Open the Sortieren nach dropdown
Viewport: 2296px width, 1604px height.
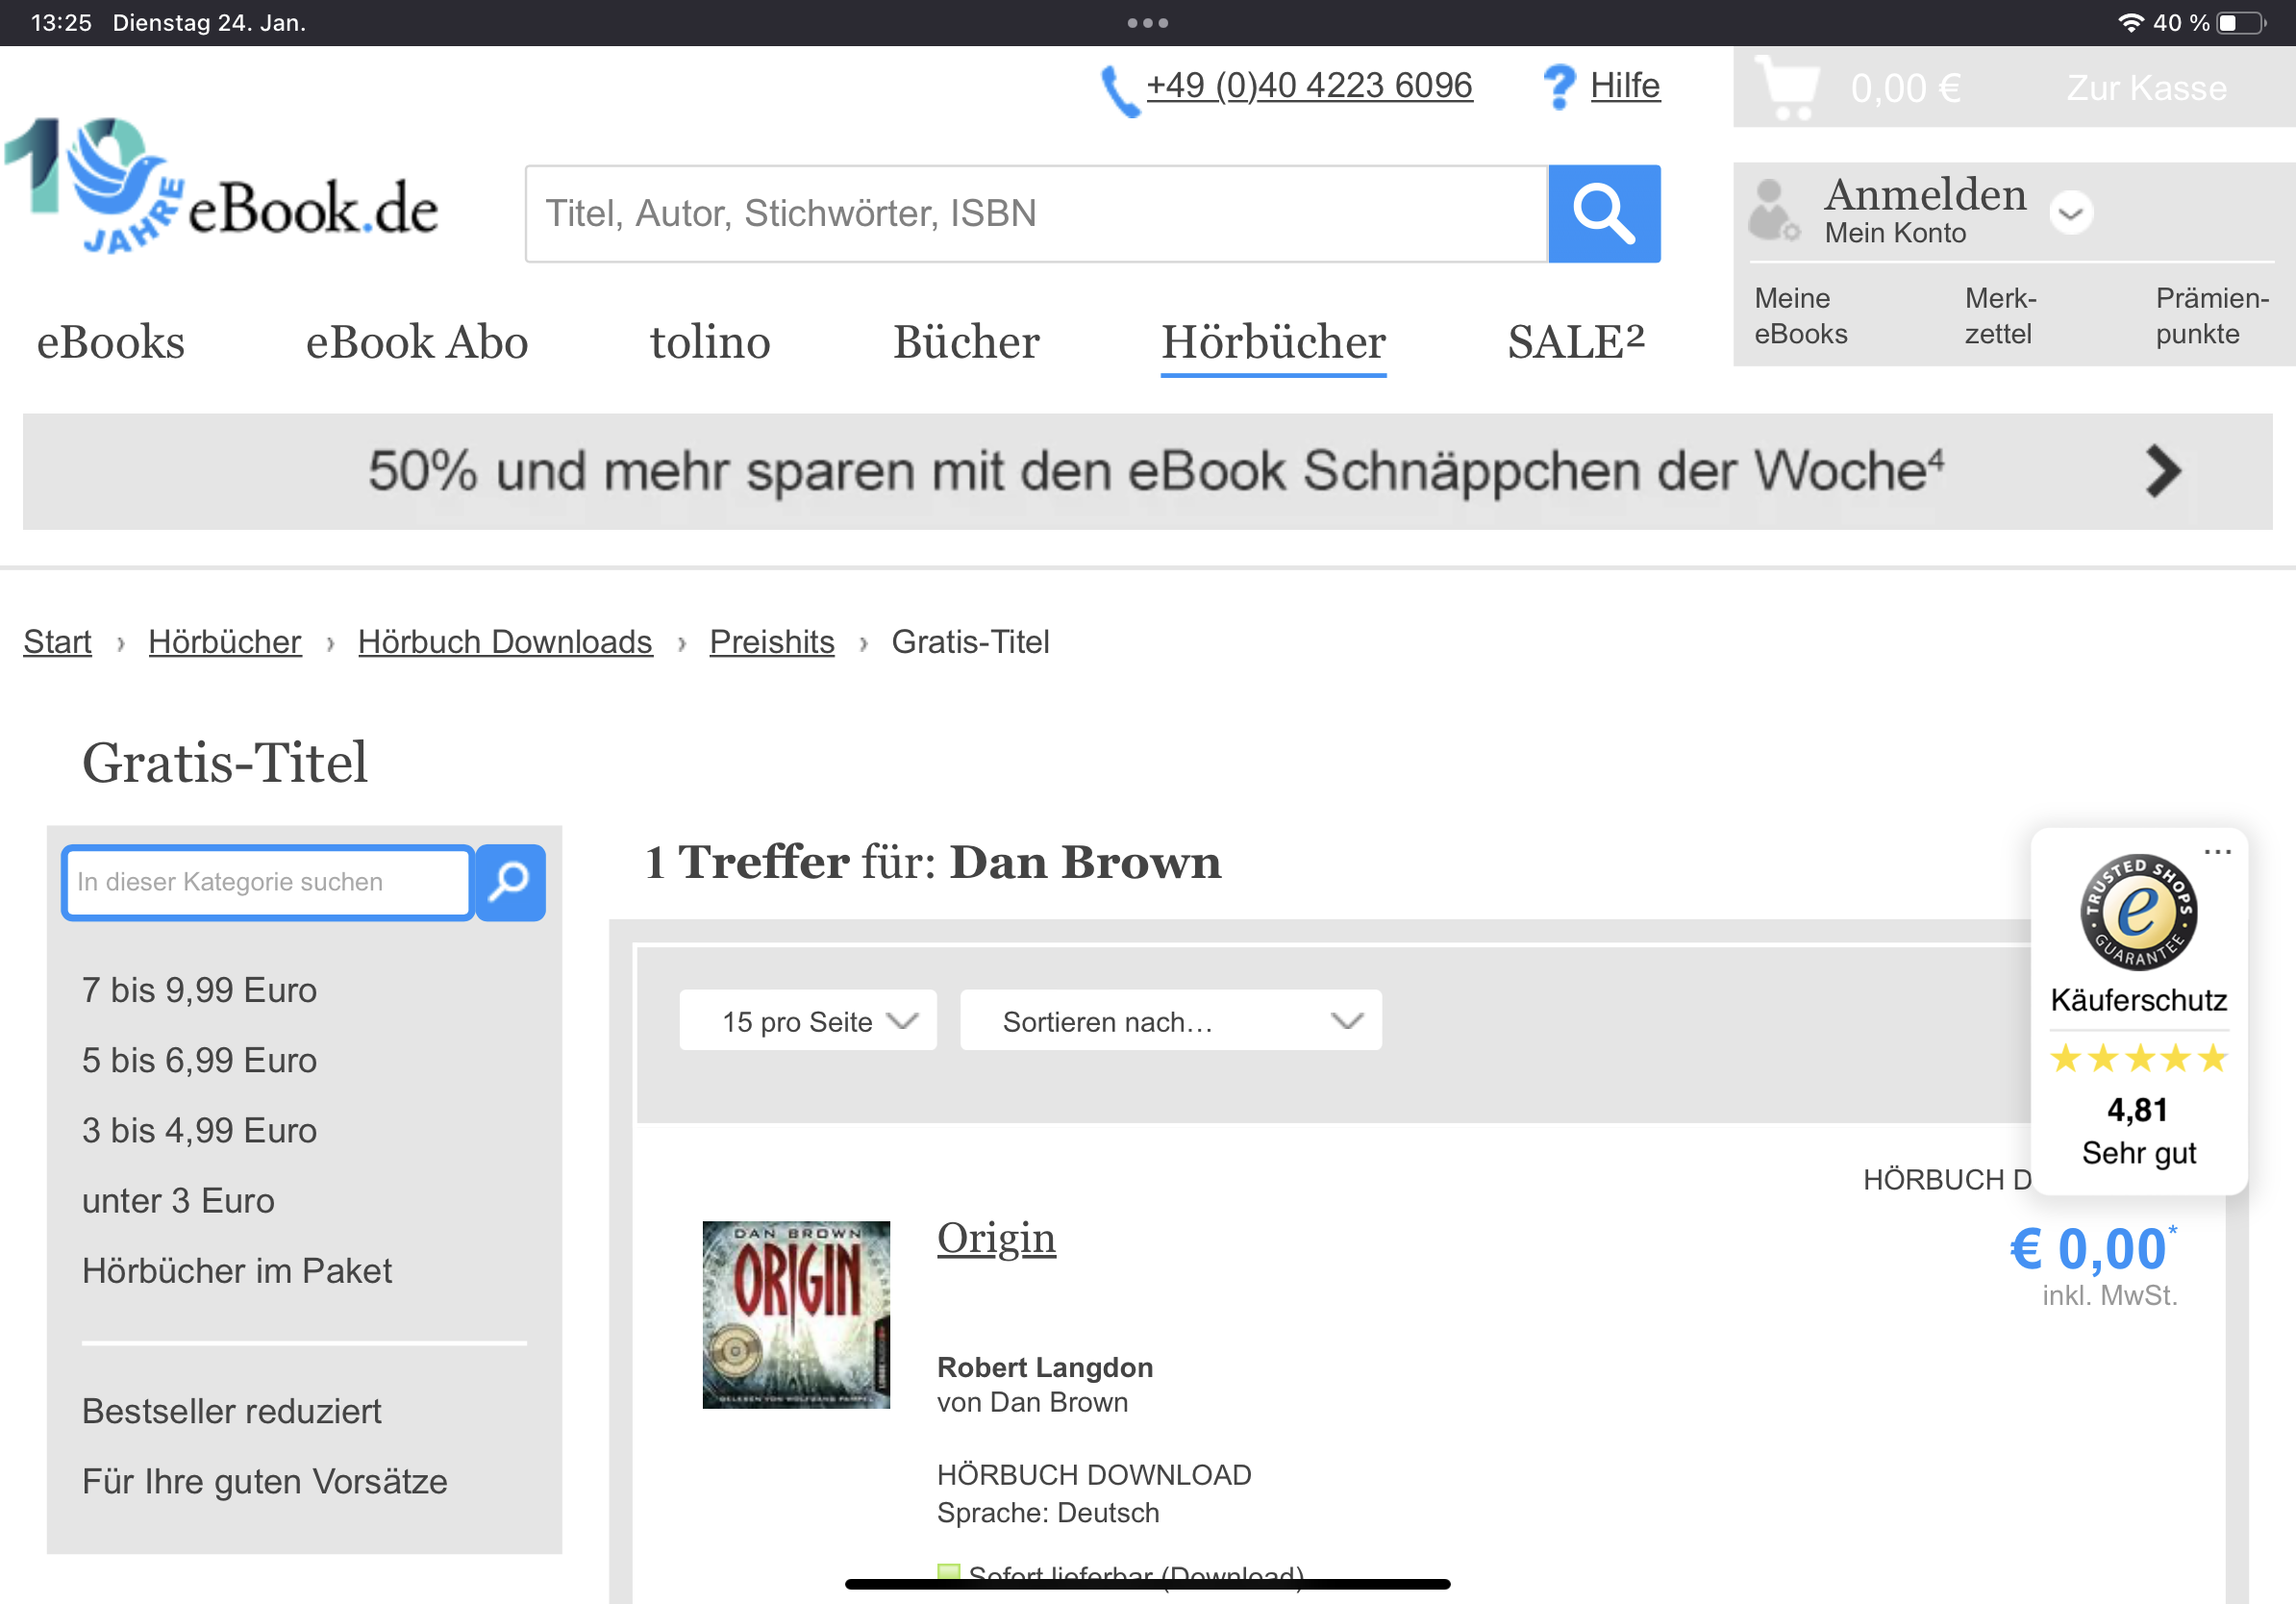click(1170, 1020)
